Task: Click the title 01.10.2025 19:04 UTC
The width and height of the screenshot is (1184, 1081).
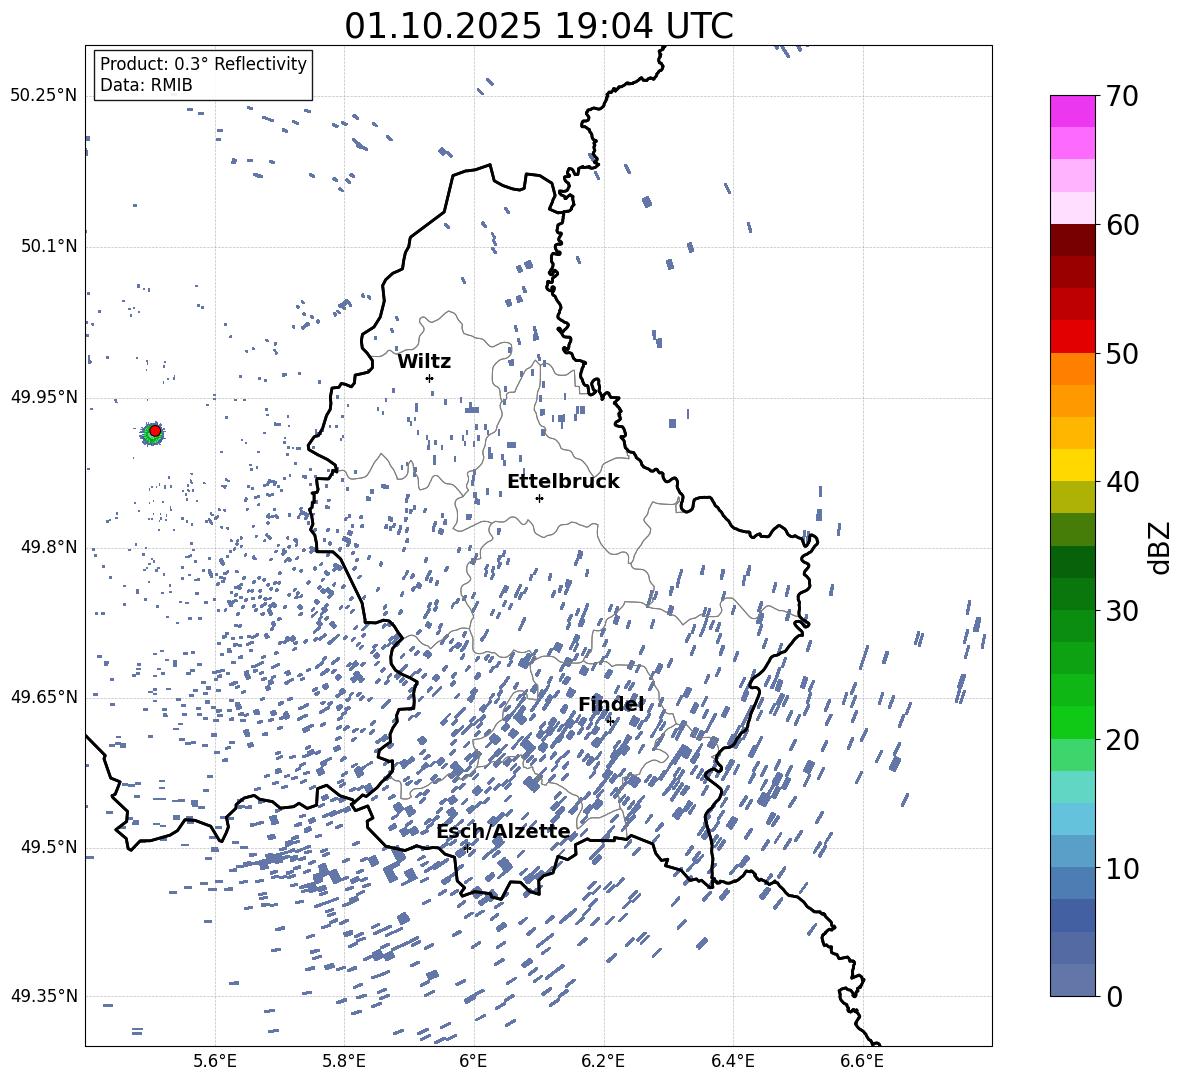Action: click(x=539, y=26)
